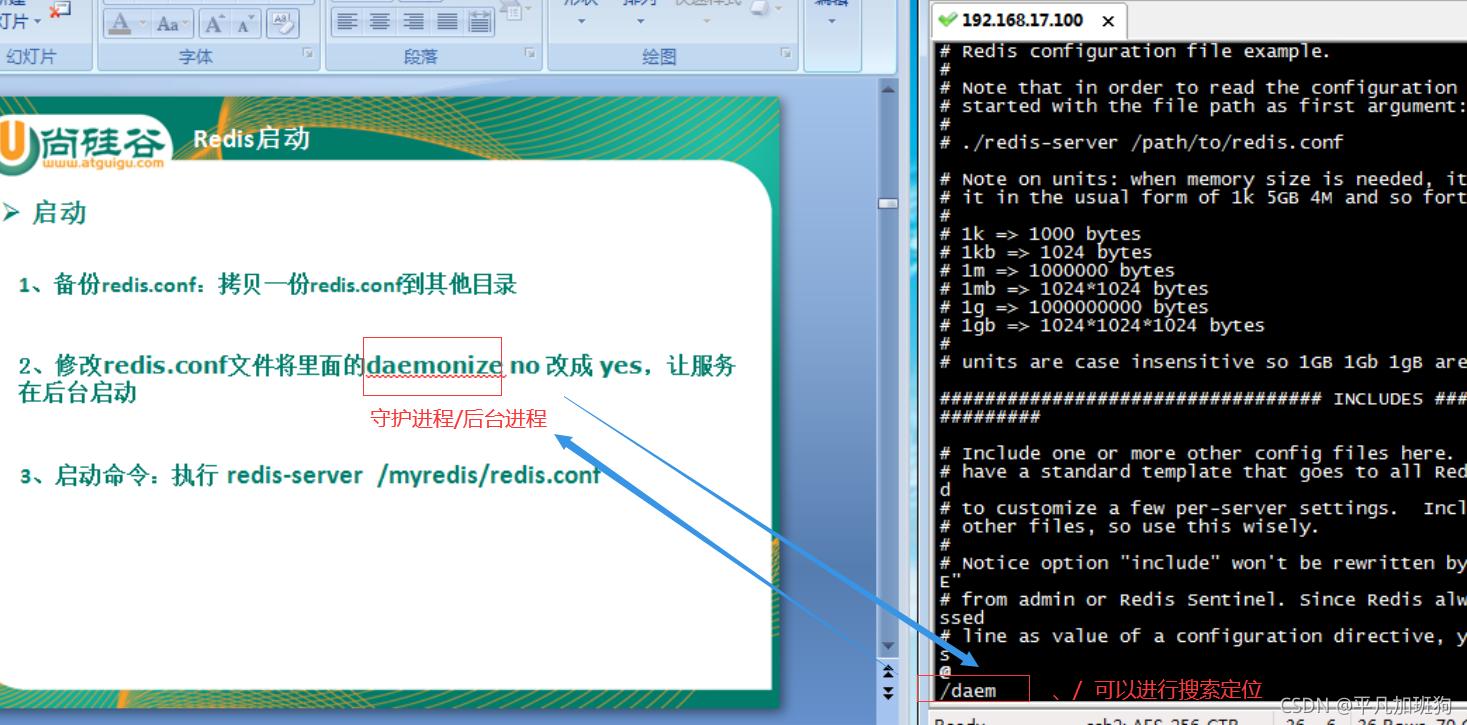Click the '/daem' search prompt in the terminal
The image size is (1467, 725).
pyautogui.click(x=968, y=691)
